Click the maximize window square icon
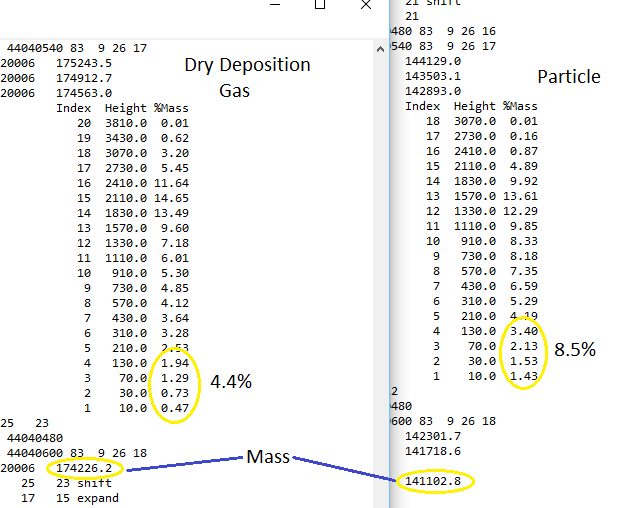The image size is (621, 508). click(320, 5)
